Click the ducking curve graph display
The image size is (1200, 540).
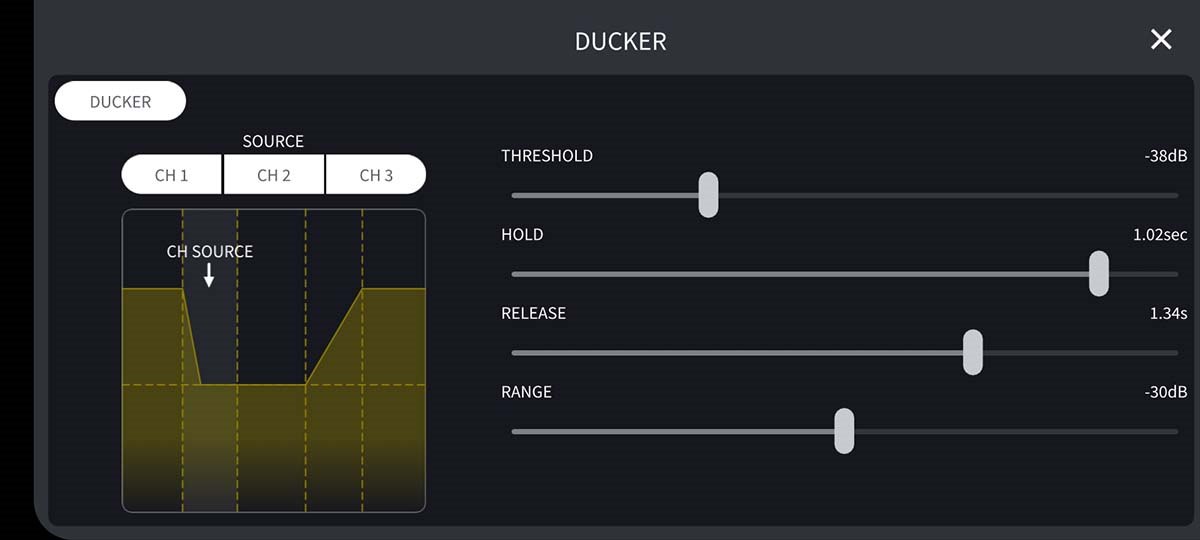(274, 400)
